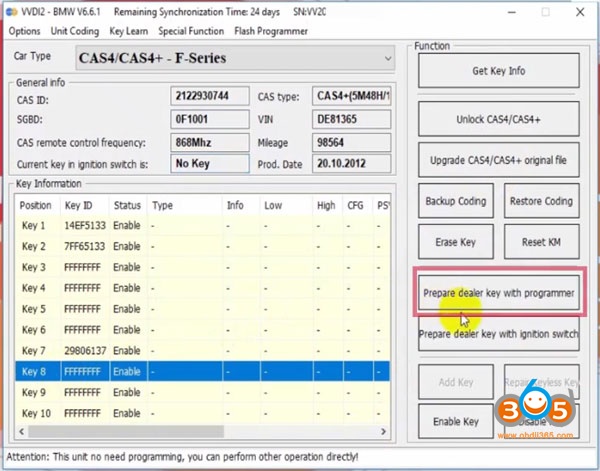Open the Unit Coding menu

(x=75, y=31)
